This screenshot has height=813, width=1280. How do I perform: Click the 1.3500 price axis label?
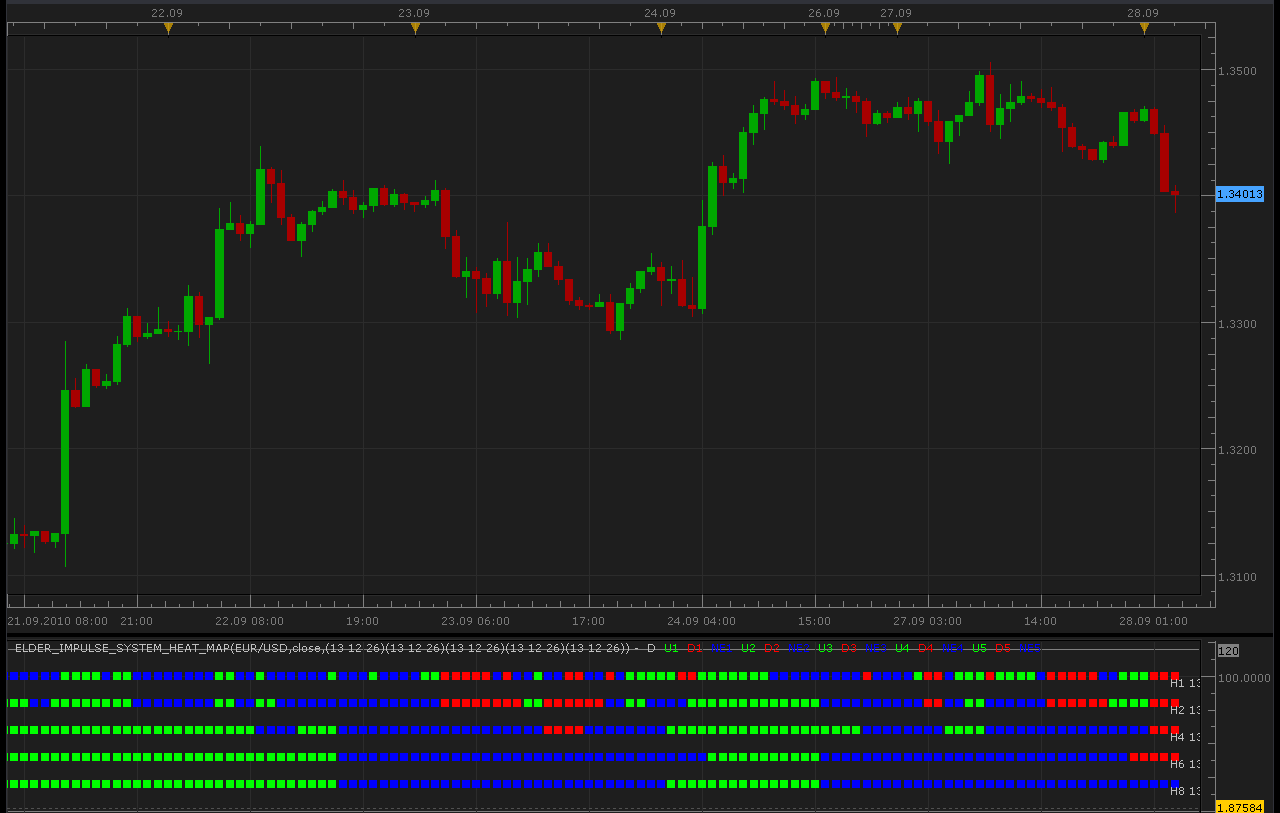pos(1237,71)
